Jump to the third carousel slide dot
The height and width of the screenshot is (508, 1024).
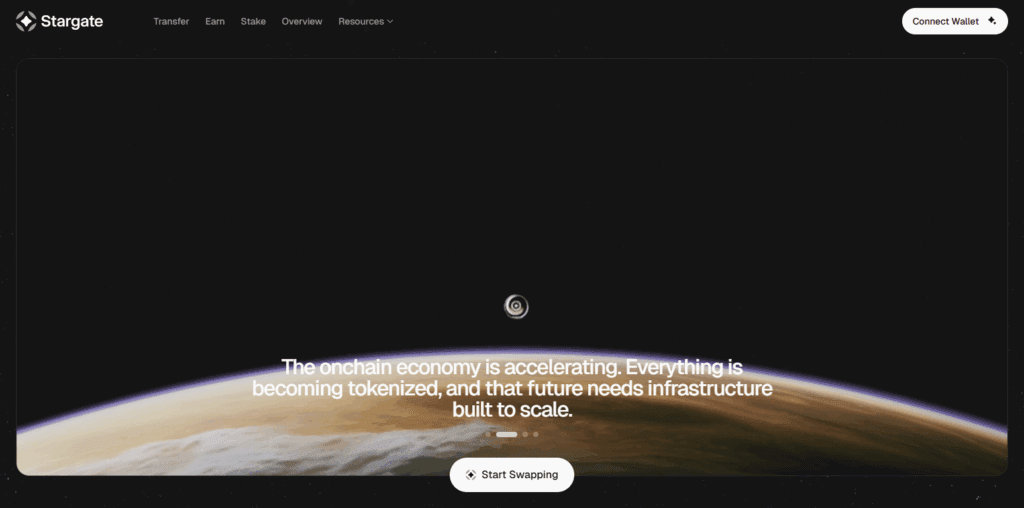(x=525, y=434)
